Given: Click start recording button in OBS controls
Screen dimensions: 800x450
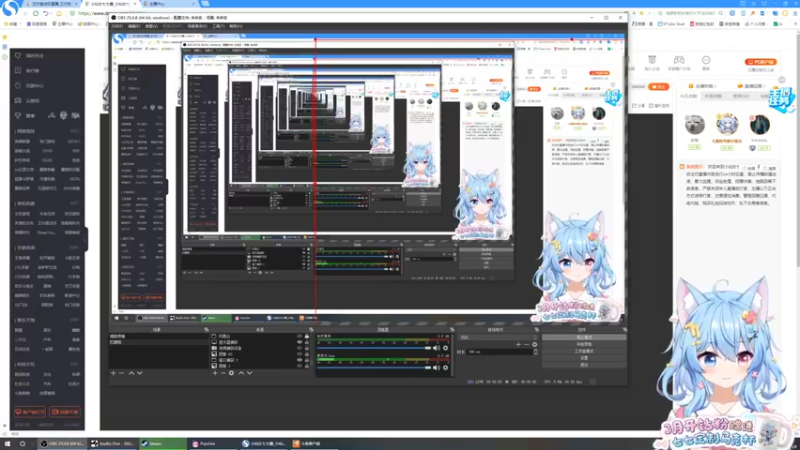Looking at the screenshot, I should coord(584,344).
